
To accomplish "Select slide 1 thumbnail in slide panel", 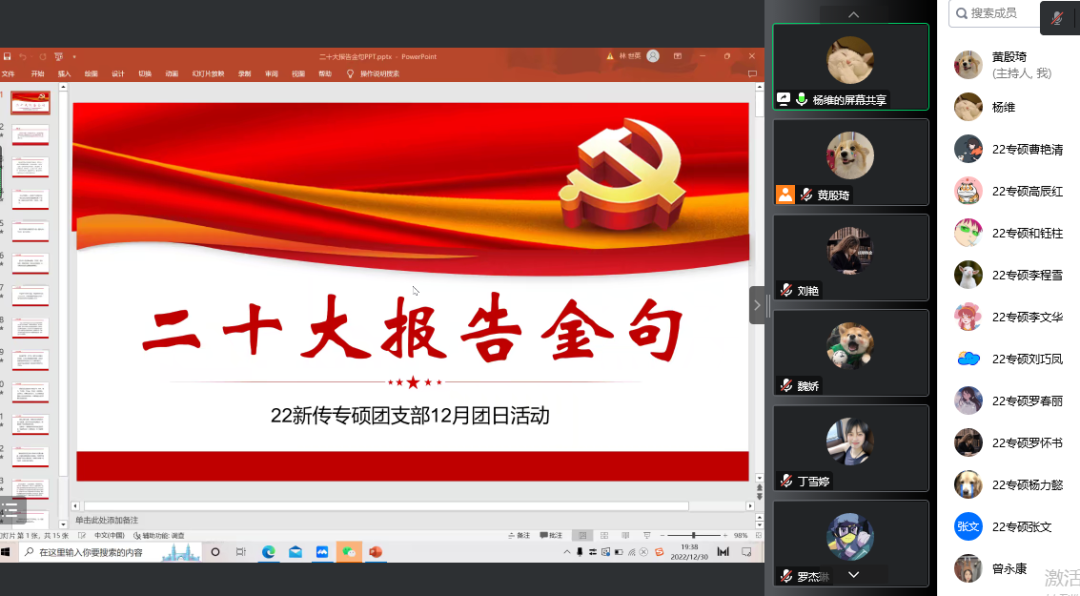I will [30, 103].
